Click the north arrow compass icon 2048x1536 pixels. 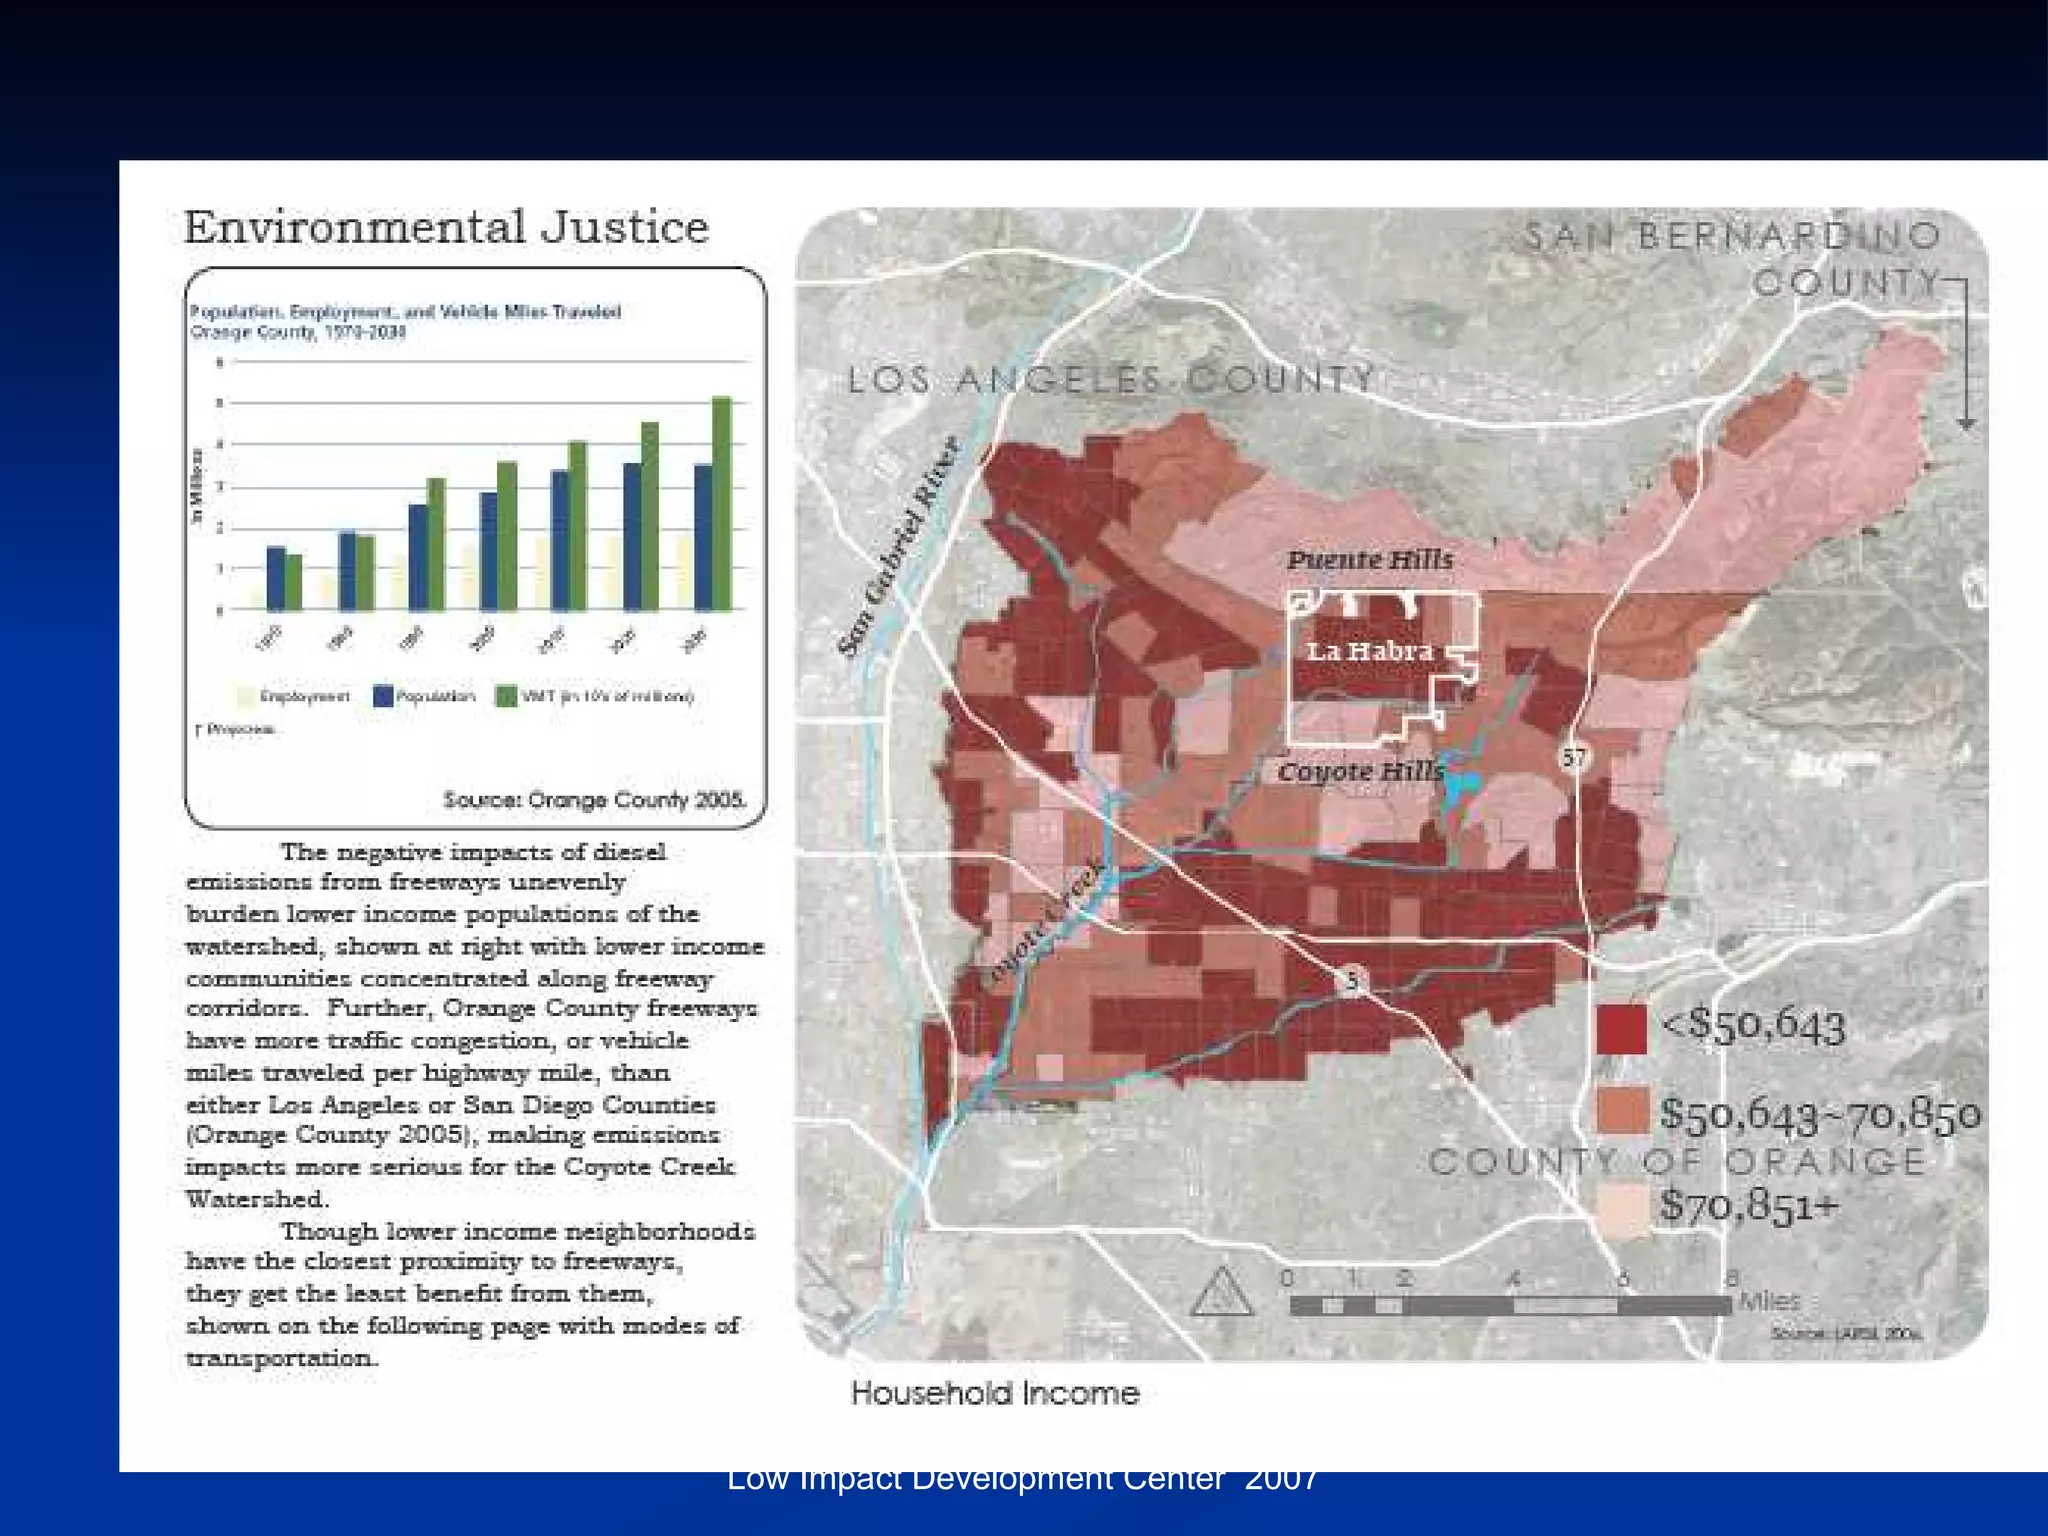[1222, 1292]
